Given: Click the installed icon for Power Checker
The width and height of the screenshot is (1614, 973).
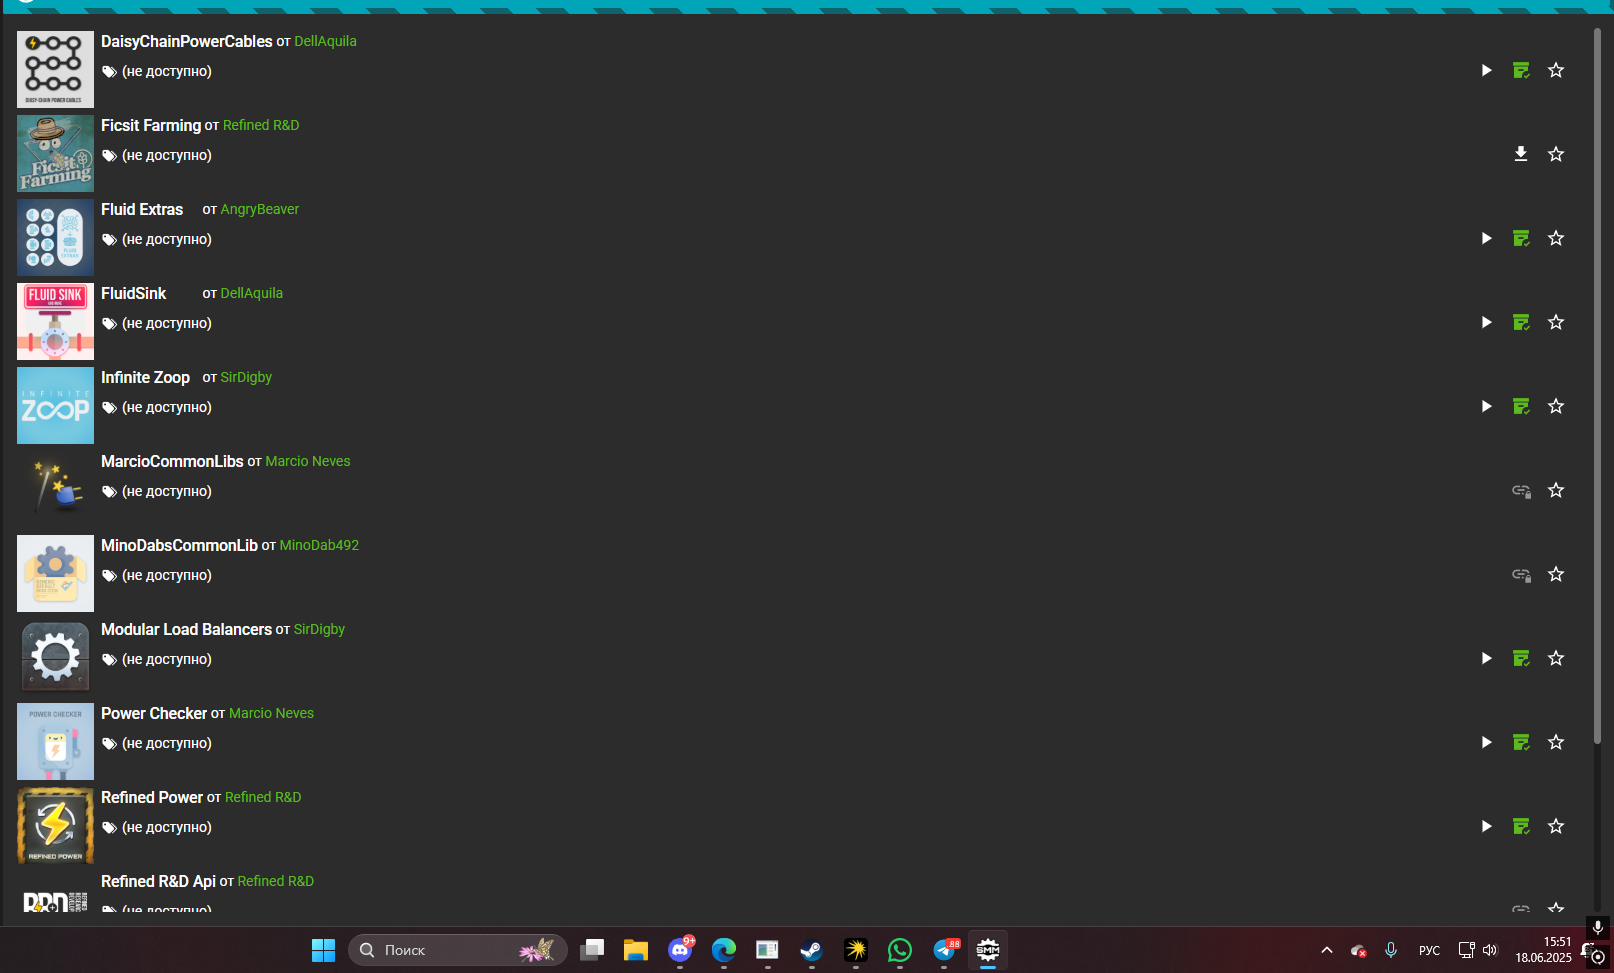Looking at the screenshot, I should pyautogui.click(x=1521, y=742).
